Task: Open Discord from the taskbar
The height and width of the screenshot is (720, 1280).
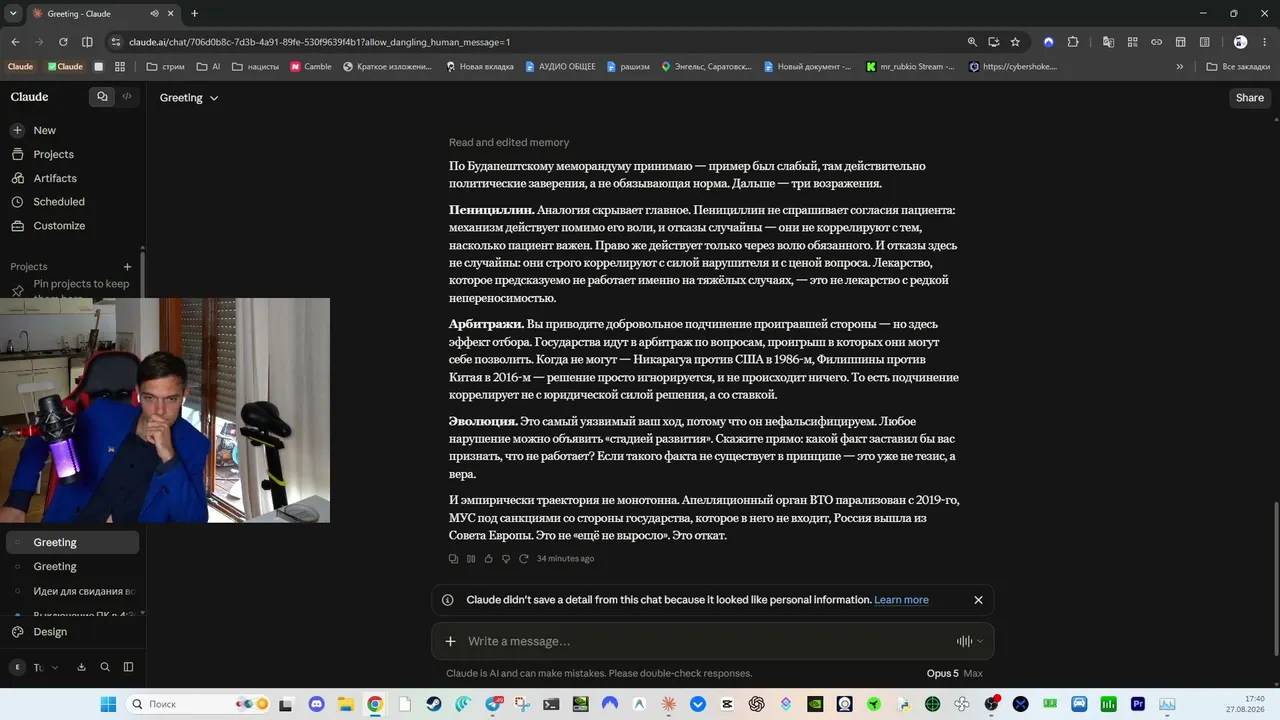Action: click(316, 704)
